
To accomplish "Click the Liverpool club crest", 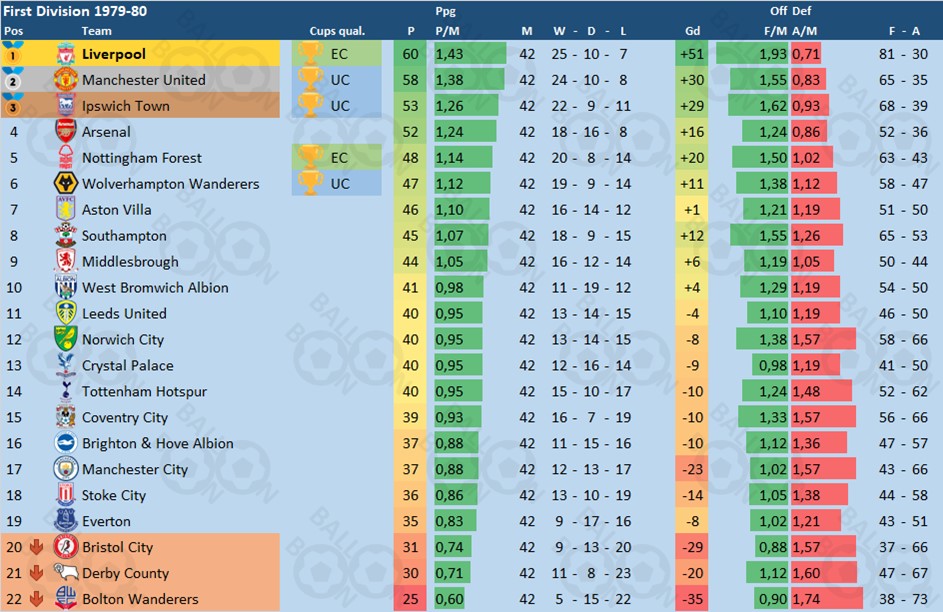I will pos(66,54).
